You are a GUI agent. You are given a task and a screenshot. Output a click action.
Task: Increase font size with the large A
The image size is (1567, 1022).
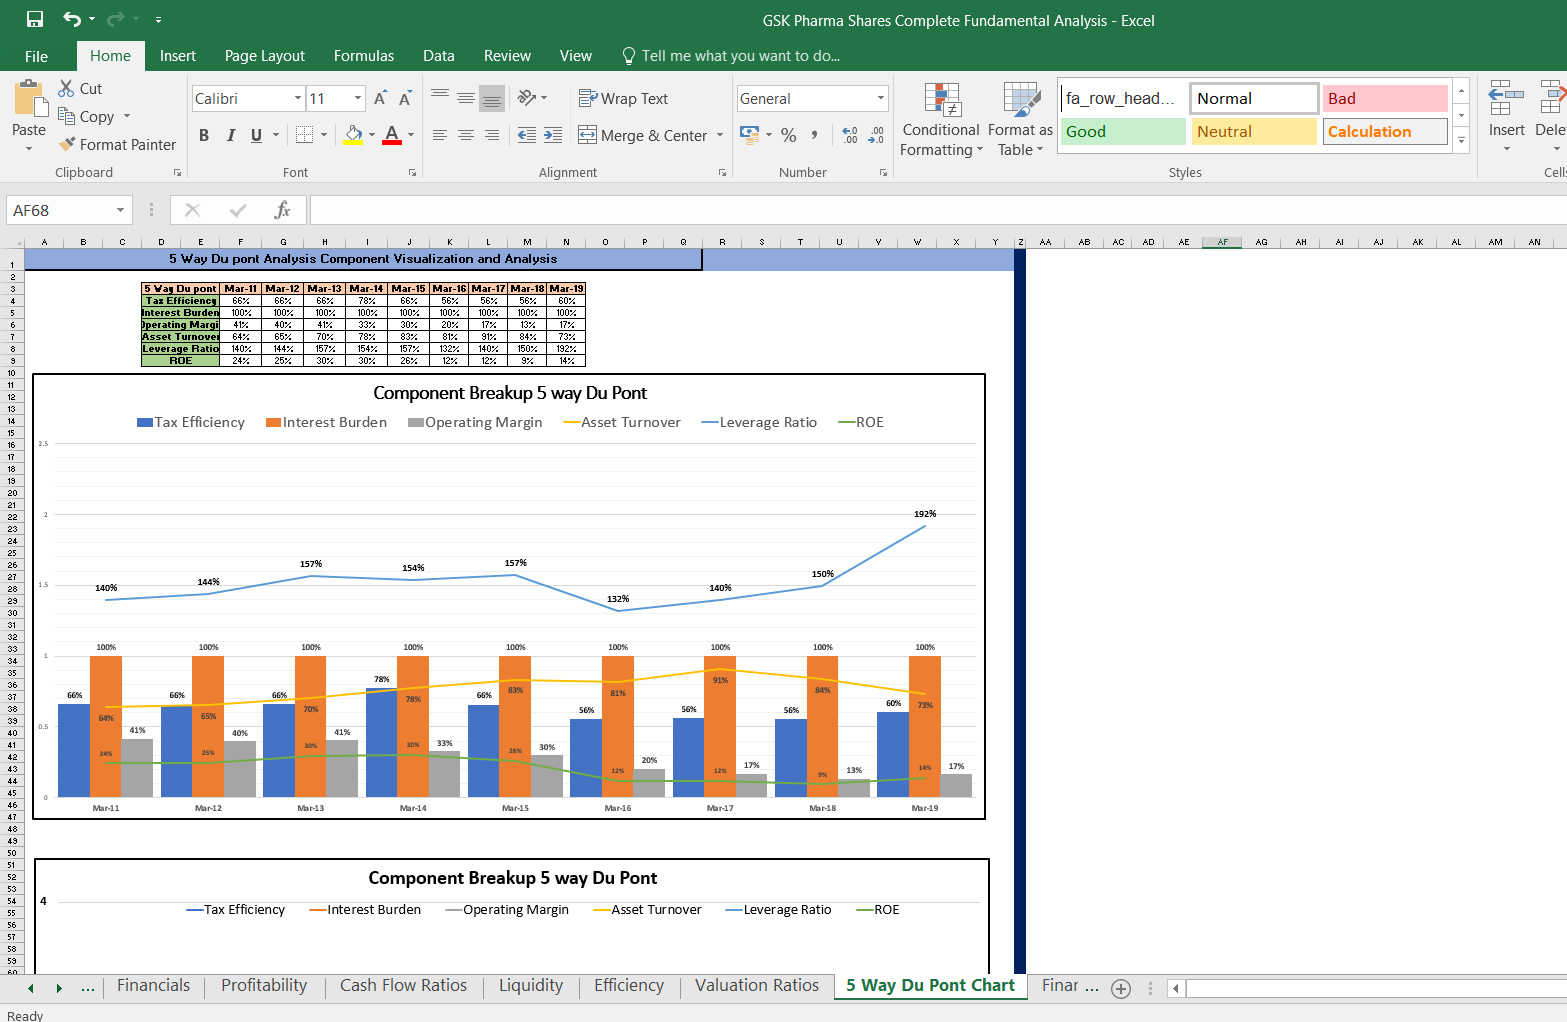(x=380, y=98)
